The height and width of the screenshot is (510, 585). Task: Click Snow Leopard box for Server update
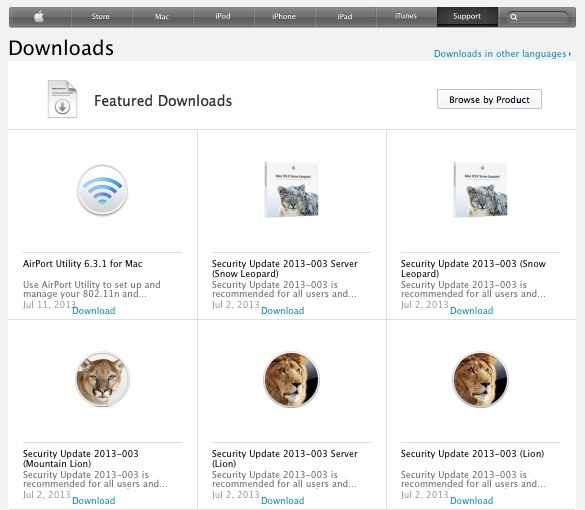291,190
